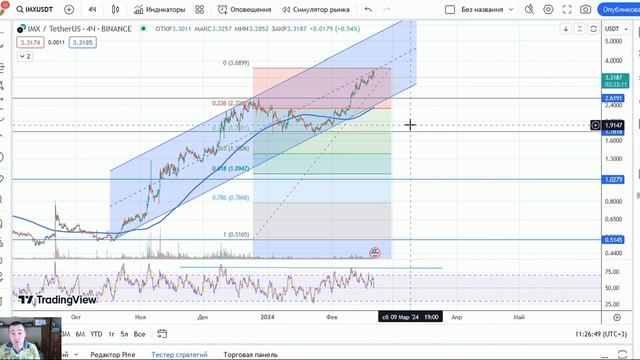Click the blue Опубликовать button
This screenshot has height=360, width=640.
[x=619, y=9]
